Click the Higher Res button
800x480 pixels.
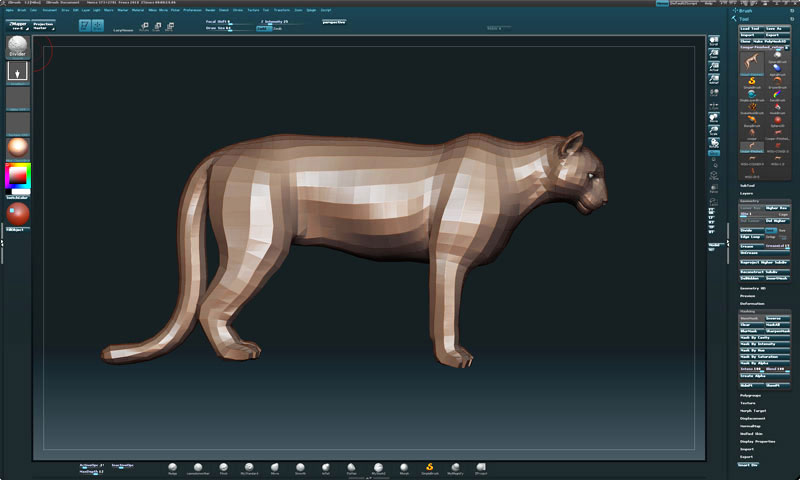[x=777, y=208]
